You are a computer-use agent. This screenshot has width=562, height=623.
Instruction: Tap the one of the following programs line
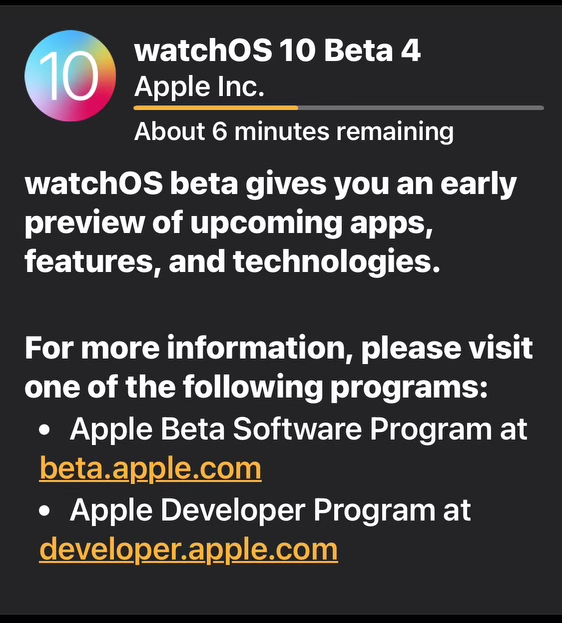pyautogui.click(x=256, y=387)
